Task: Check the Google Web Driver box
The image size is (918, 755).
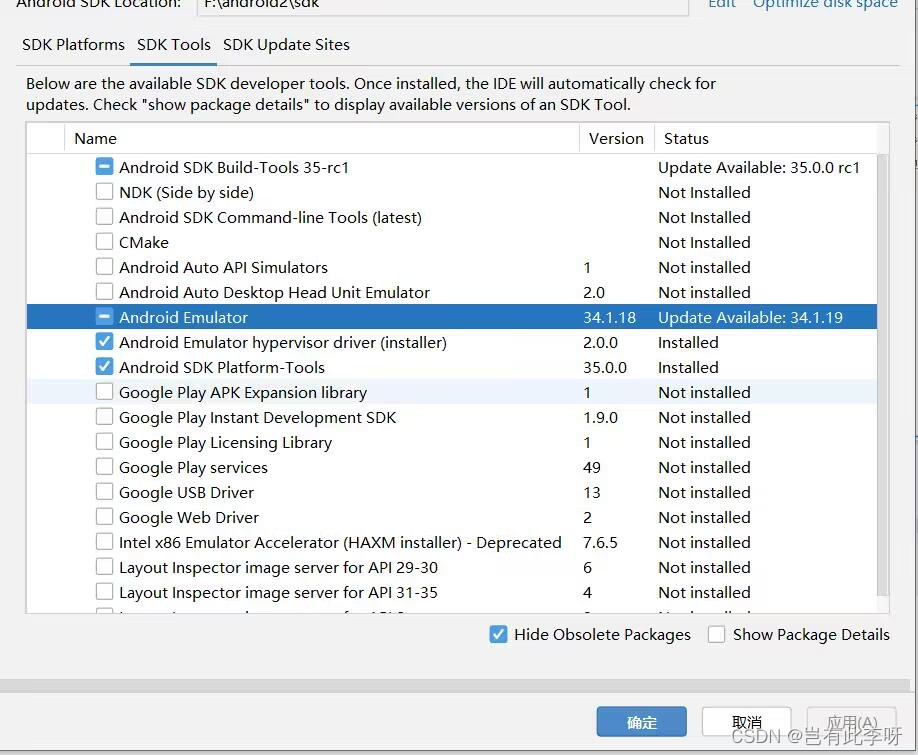Action: tap(104, 517)
